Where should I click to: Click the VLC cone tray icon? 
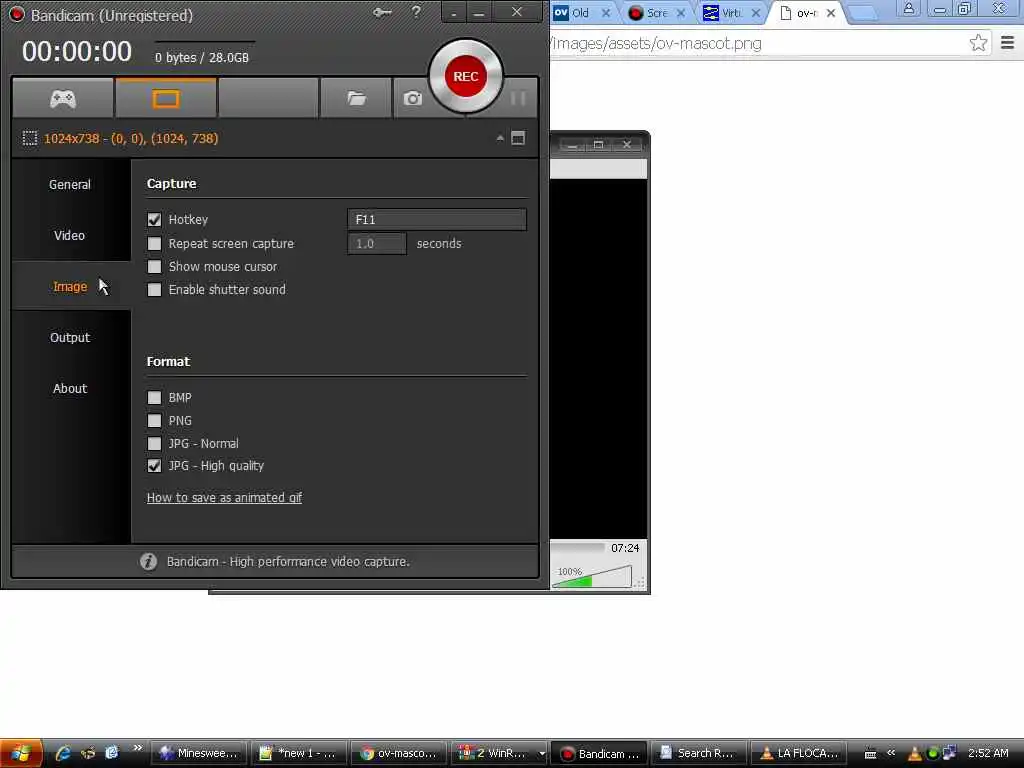click(x=914, y=754)
